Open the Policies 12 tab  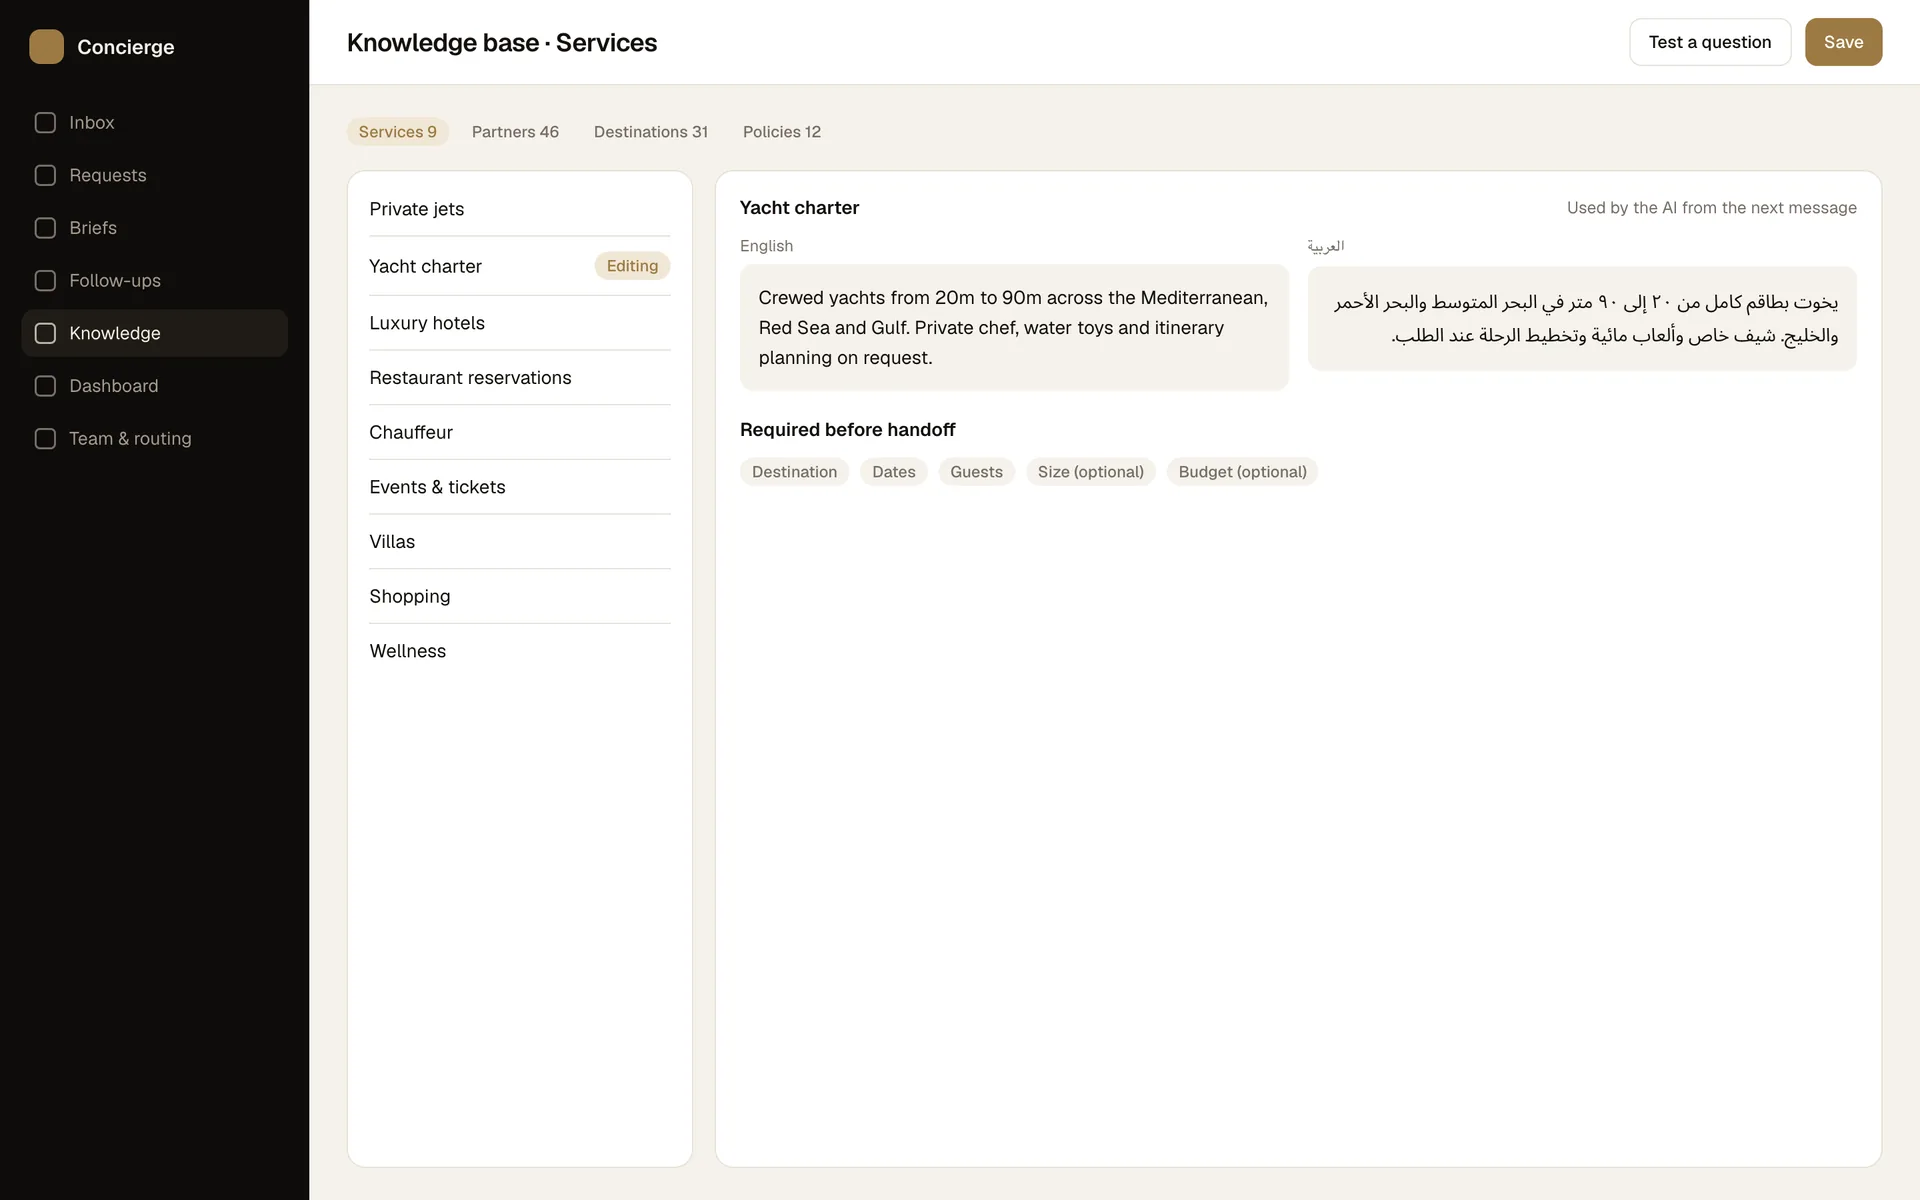[782, 132]
